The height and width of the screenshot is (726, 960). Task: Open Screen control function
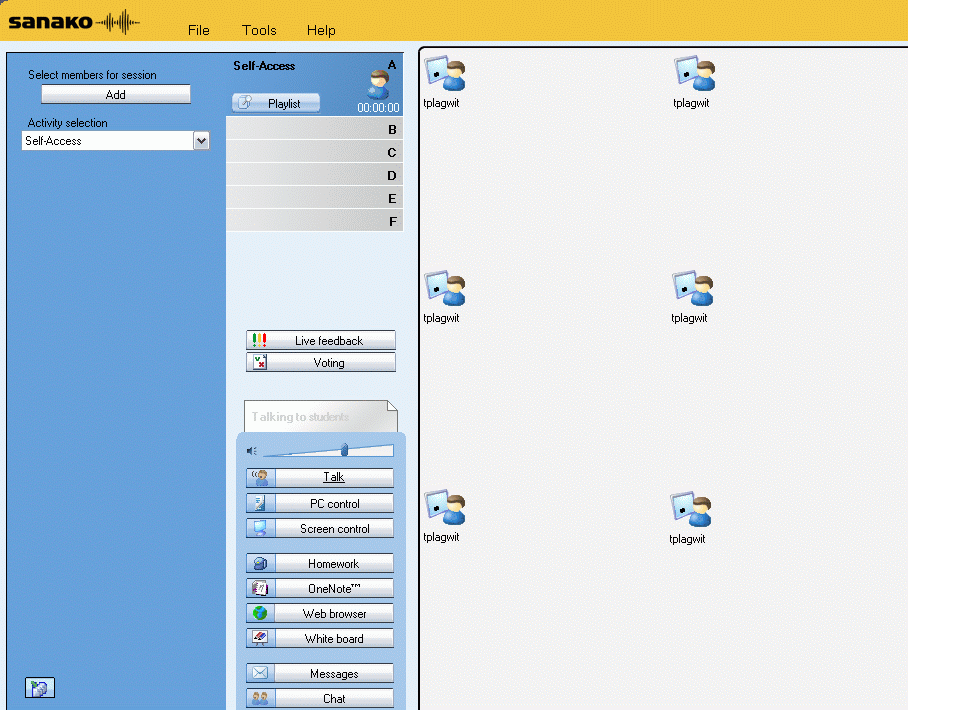pos(320,529)
